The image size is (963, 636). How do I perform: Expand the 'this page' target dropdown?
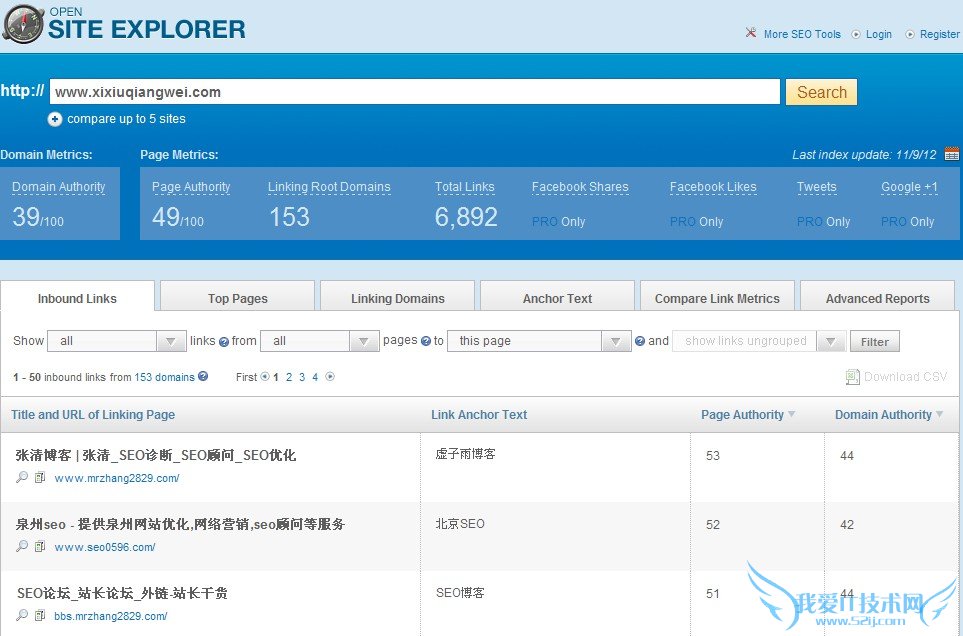(539, 341)
